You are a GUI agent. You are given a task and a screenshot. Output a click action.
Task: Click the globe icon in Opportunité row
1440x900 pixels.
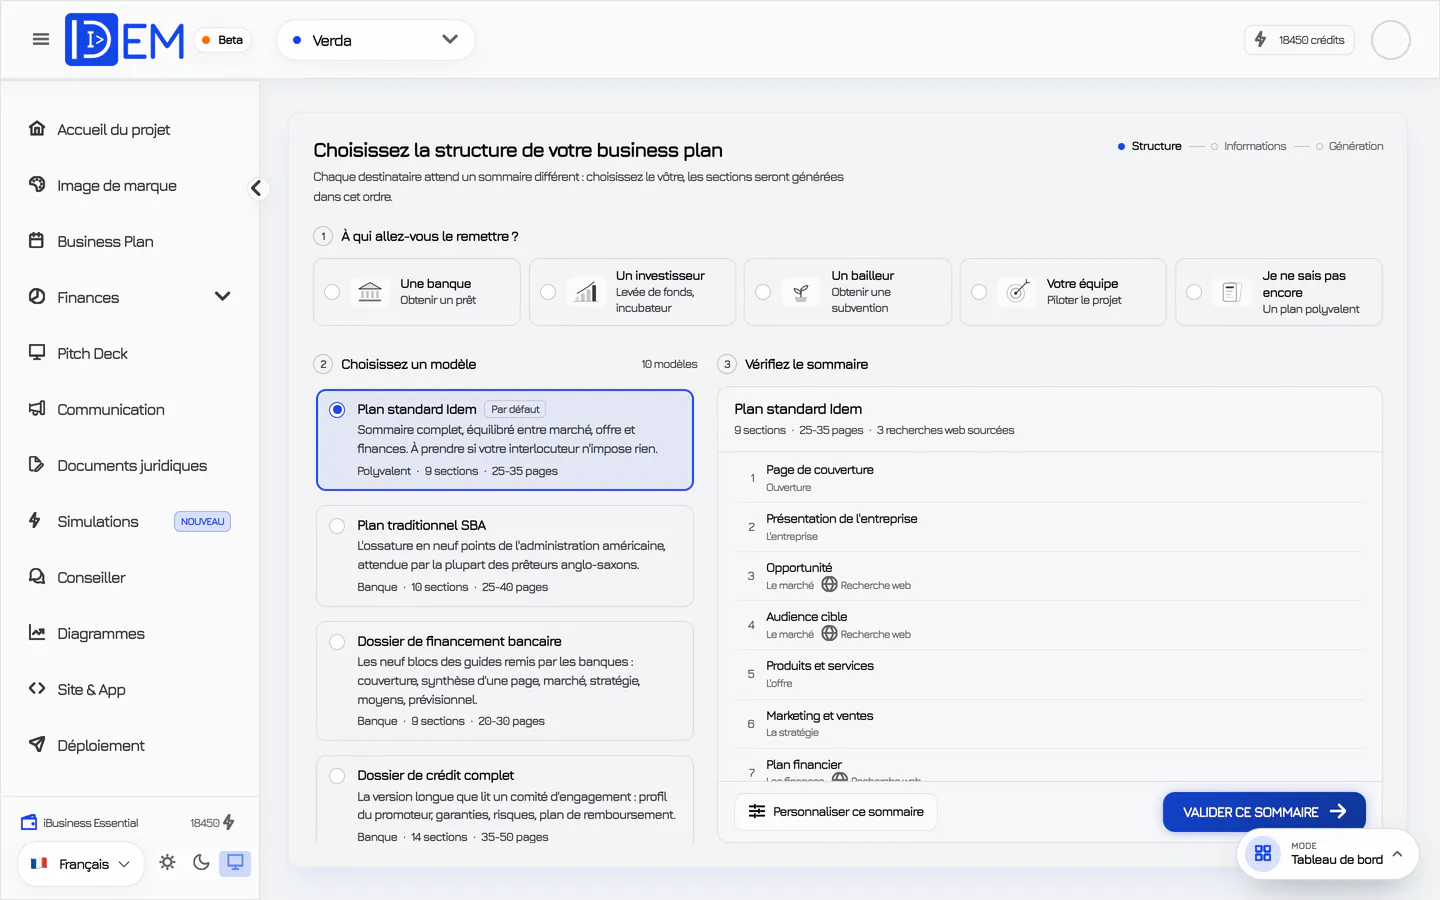pos(829,585)
